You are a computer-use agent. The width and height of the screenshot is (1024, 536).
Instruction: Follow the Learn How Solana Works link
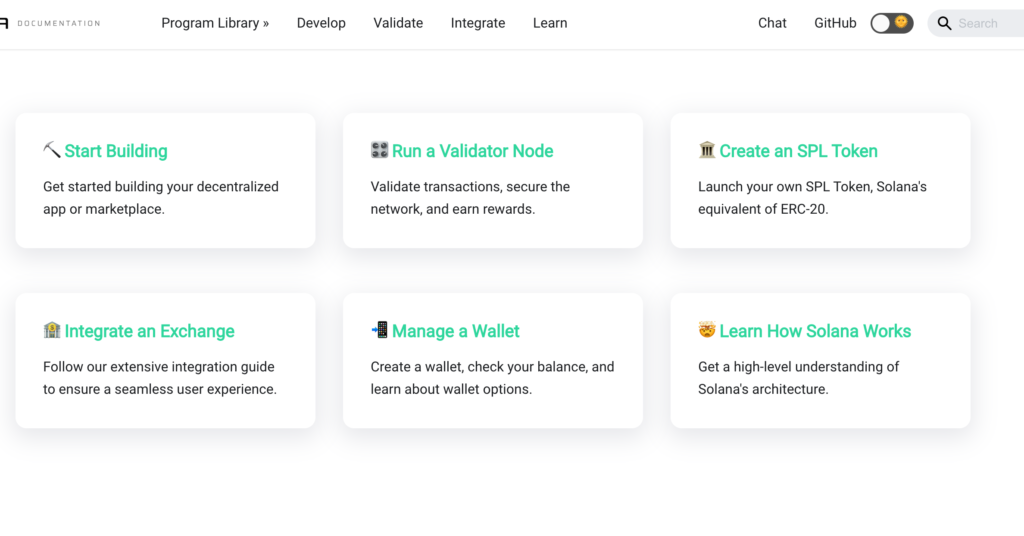[x=815, y=331]
